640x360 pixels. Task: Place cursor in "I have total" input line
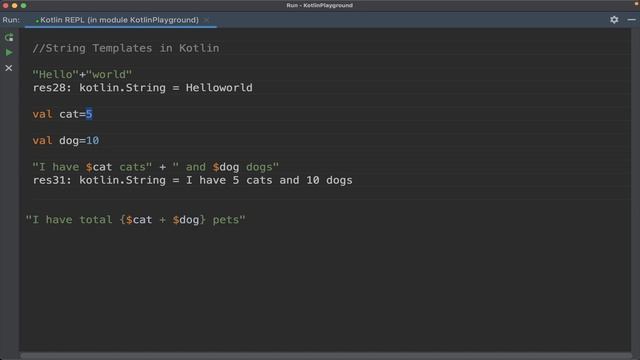tap(136, 220)
